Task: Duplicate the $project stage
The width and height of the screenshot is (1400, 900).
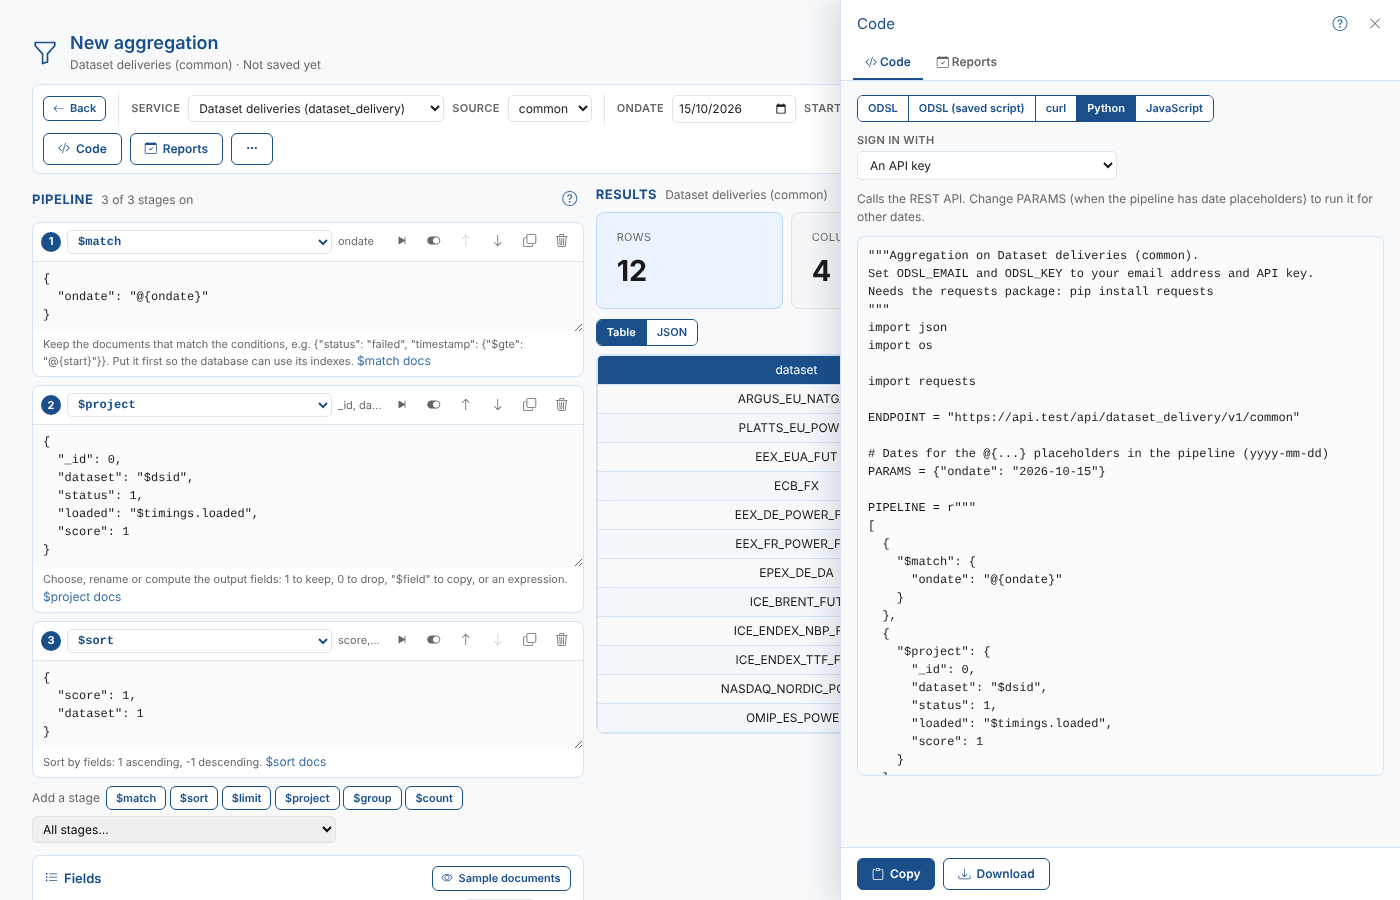Action: [x=530, y=405]
